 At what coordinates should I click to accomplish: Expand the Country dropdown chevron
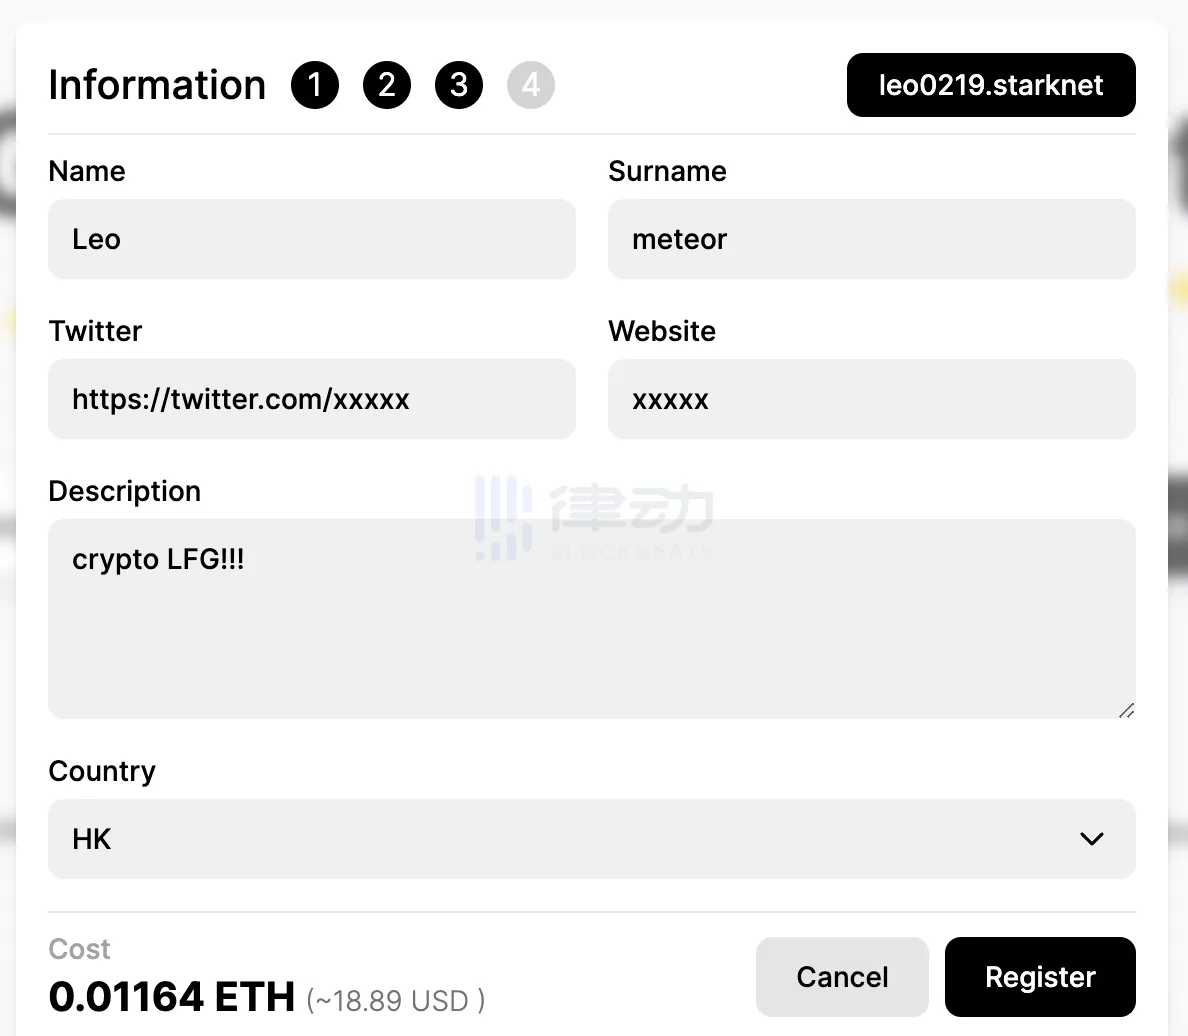1092,839
